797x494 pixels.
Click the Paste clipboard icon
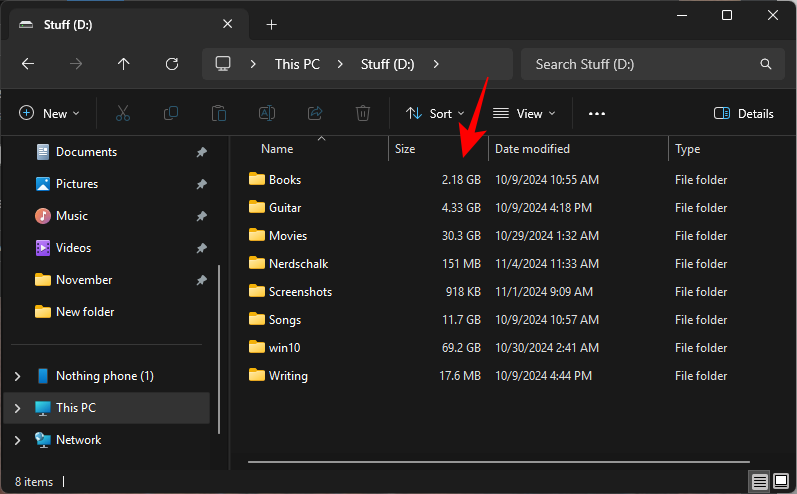pyautogui.click(x=219, y=114)
